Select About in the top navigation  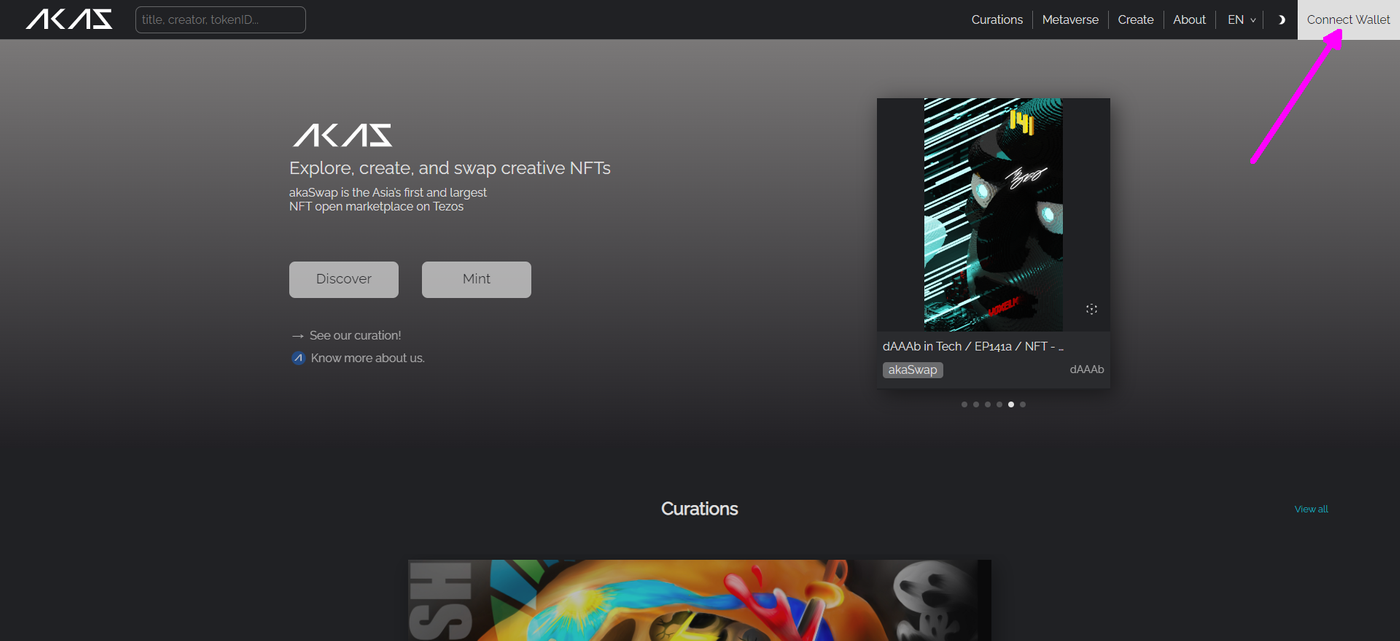point(1190,20)
